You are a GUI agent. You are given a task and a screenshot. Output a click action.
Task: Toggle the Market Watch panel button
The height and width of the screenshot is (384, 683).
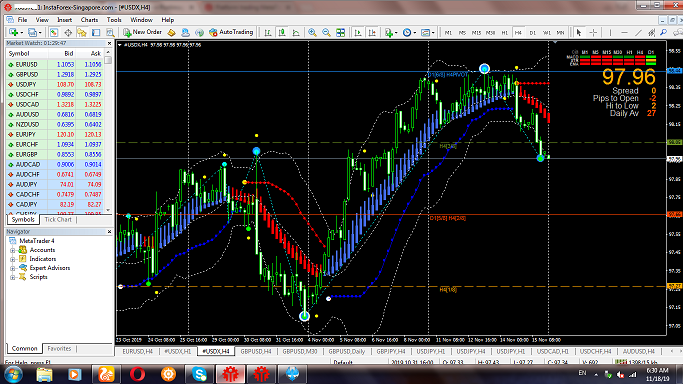54,33
